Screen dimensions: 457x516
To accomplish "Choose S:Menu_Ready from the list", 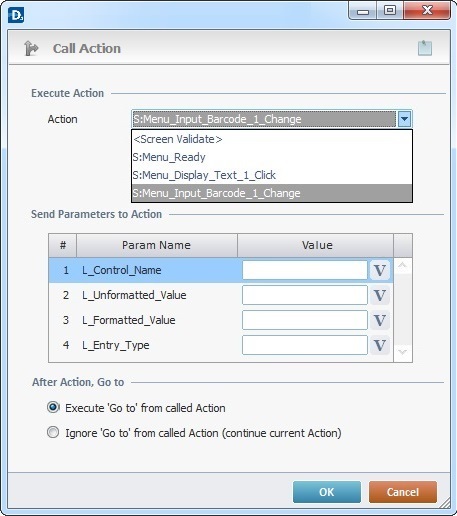I will (x=272, y=157).
